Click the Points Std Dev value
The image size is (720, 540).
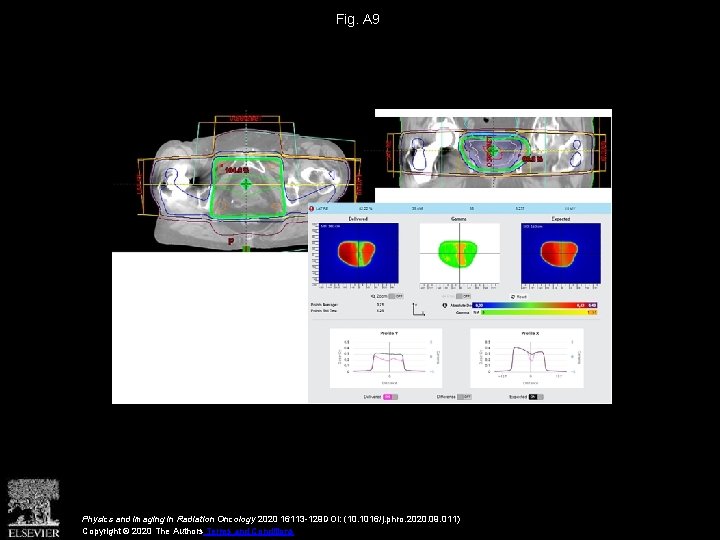tap(380, 311)
